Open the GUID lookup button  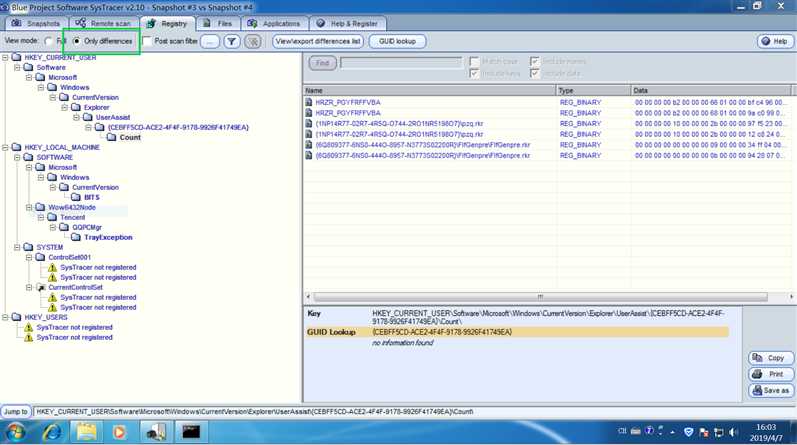(397, 41)
